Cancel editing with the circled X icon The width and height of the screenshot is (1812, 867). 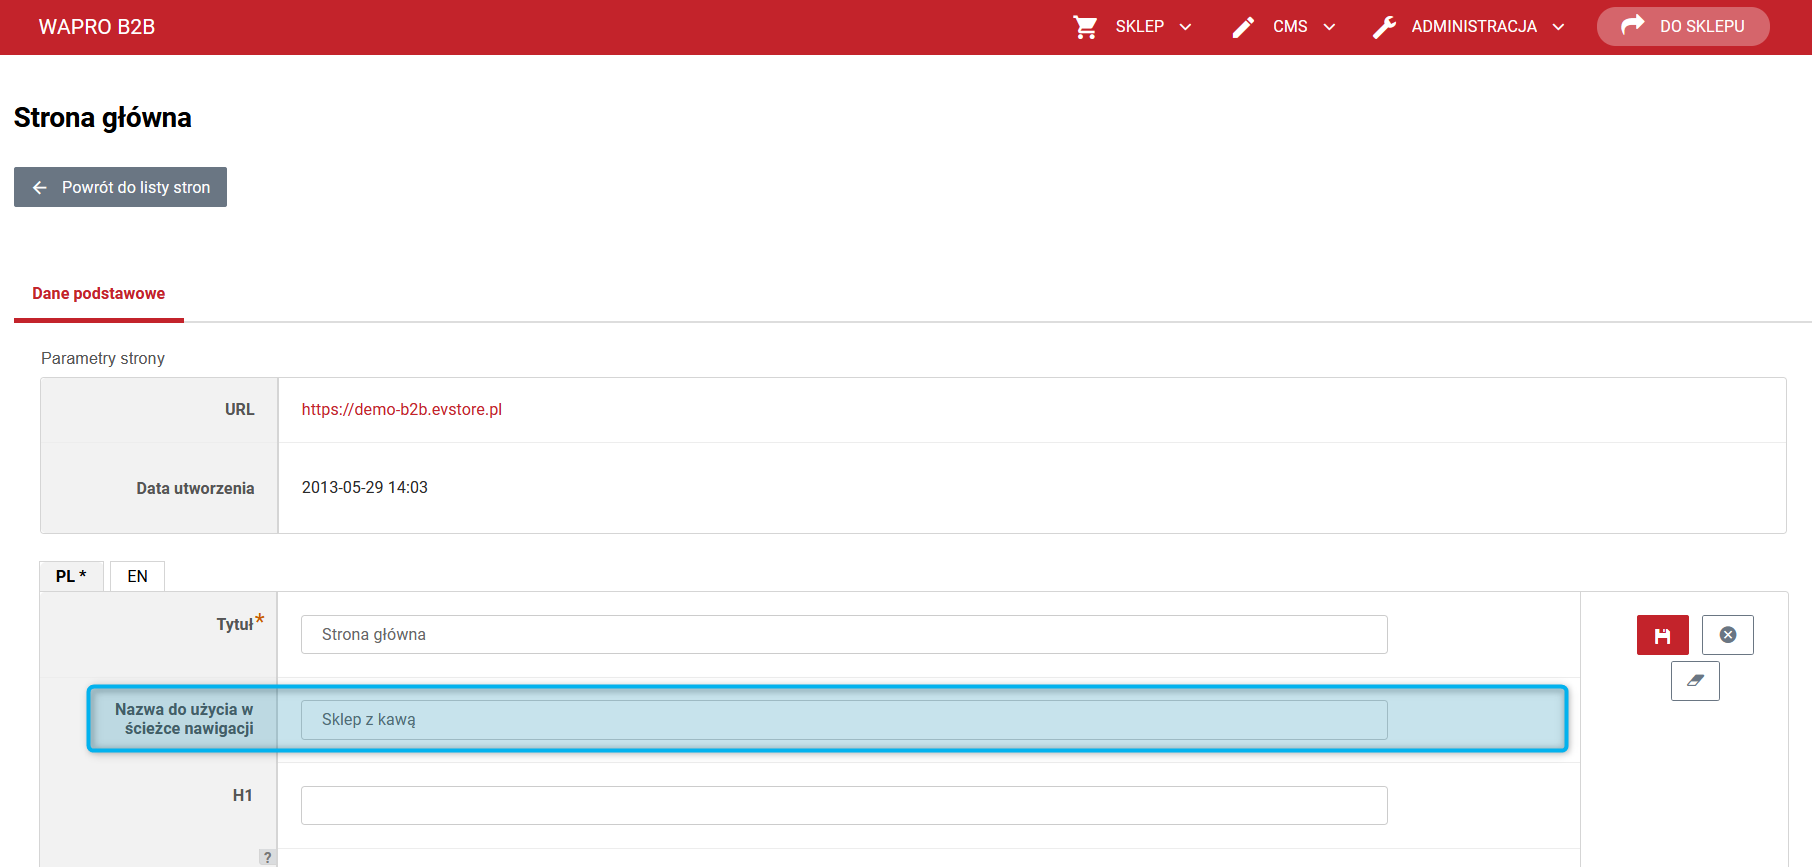click(x=1728, y=635)
